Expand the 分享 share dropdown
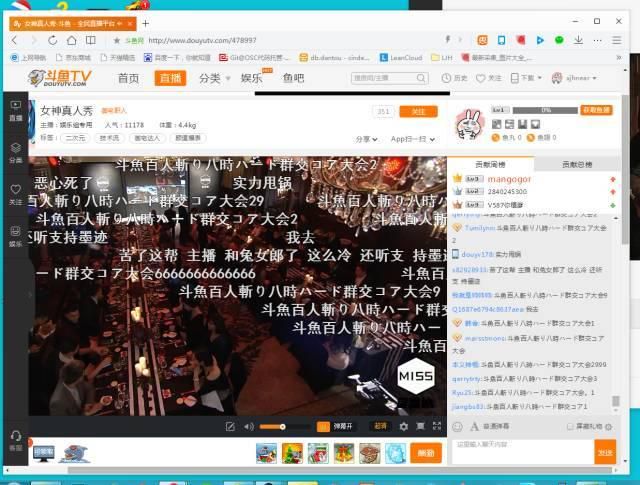The height and width of the screenshot is (485, 640). click(366, 139)
